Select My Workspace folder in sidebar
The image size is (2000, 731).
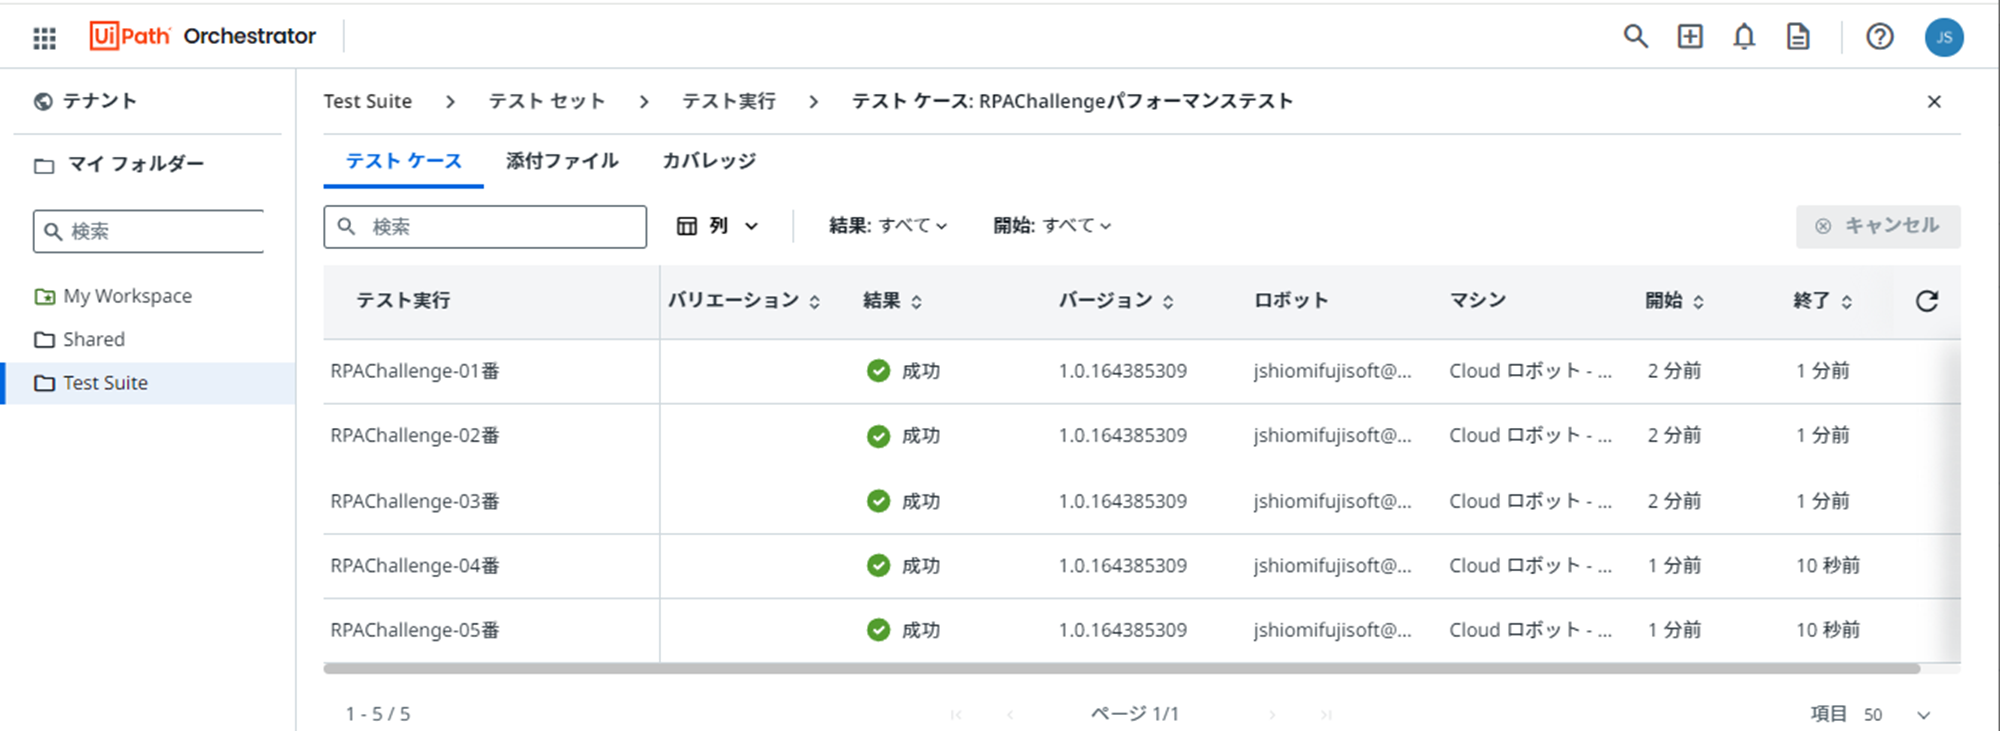pos(127,296)
